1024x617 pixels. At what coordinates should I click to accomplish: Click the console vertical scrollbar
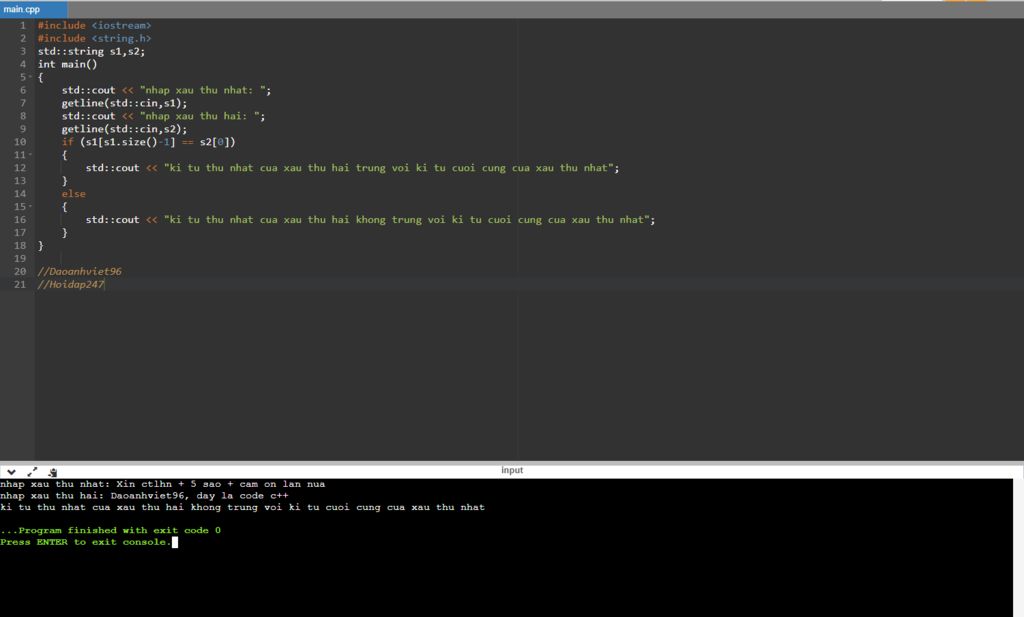[1018, 547]
